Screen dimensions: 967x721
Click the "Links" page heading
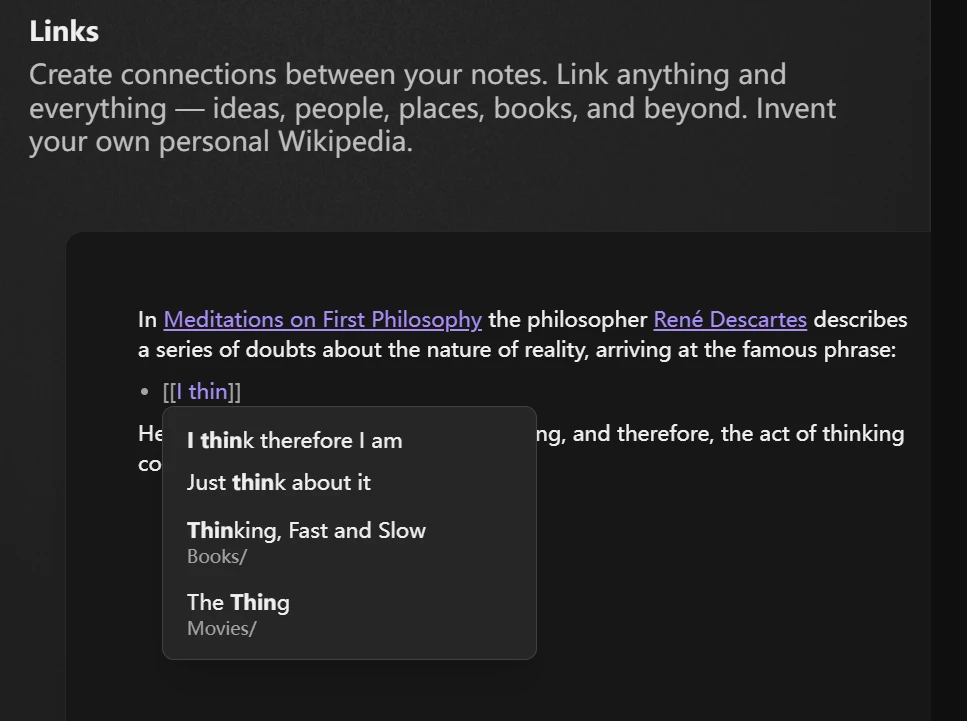(63, 30)
